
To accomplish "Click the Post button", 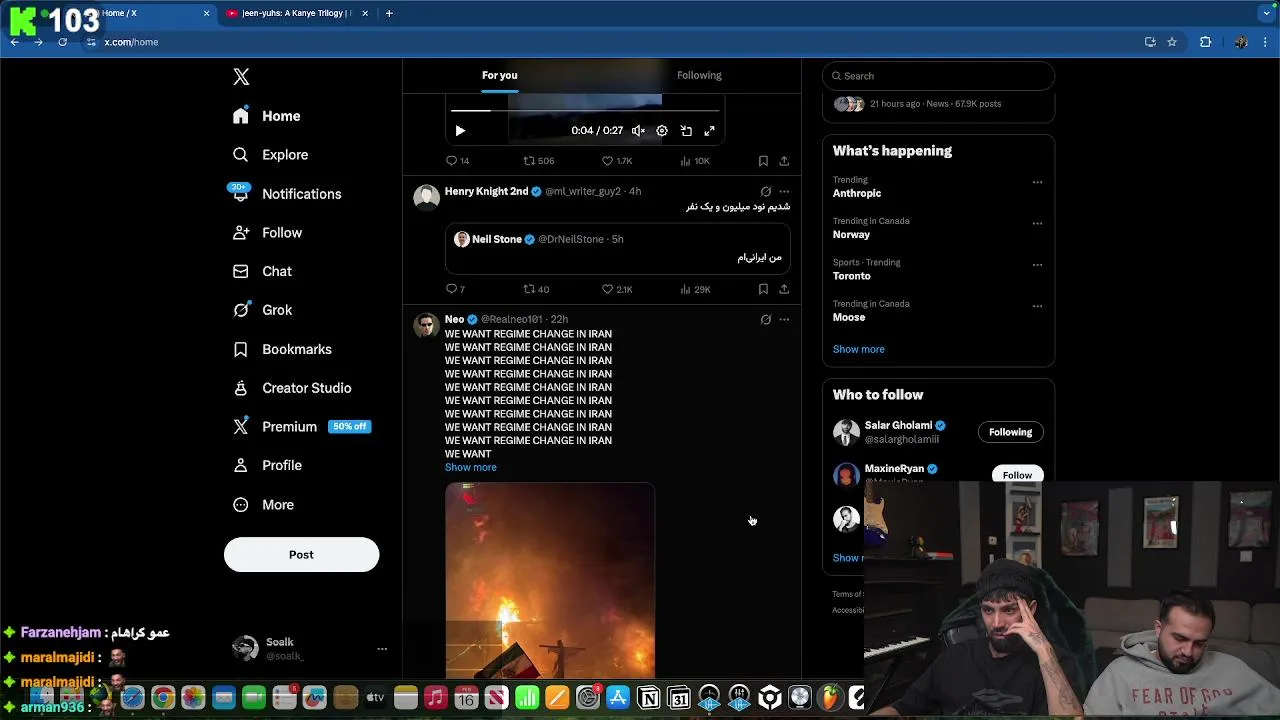I will tap(301, 555).
